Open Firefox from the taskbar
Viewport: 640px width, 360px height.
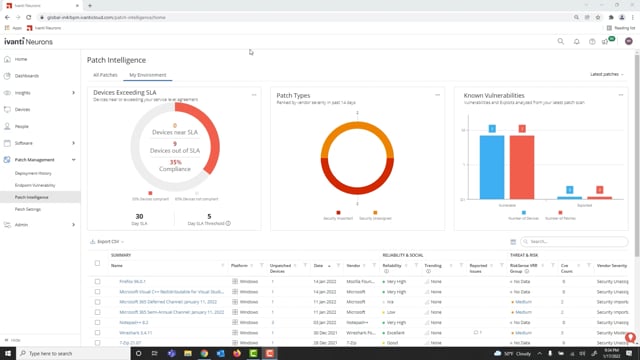237,353
